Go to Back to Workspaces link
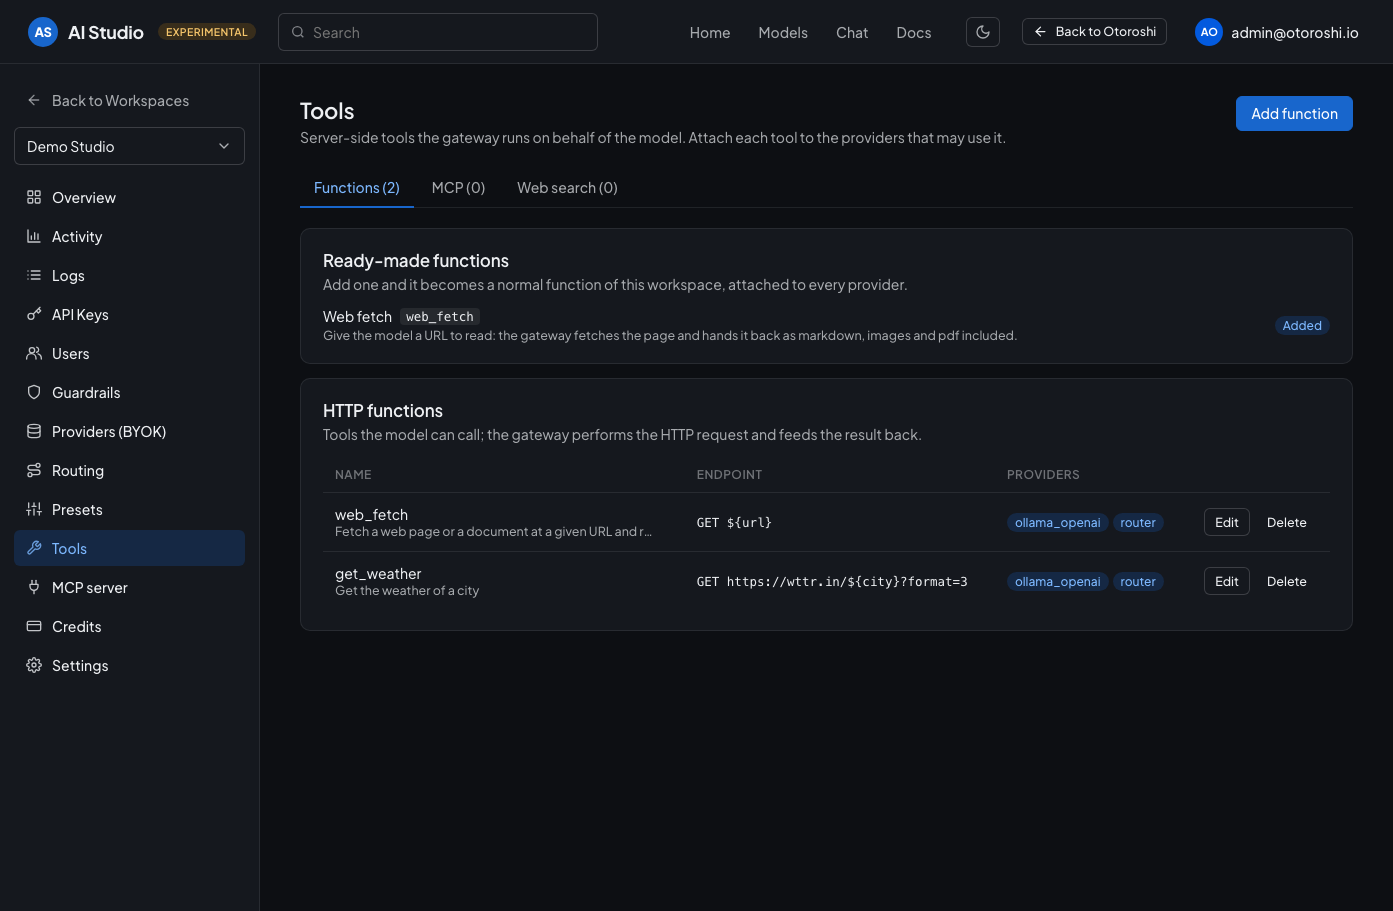The width and height of the screenshot is (1393, 911). [120, 100]
